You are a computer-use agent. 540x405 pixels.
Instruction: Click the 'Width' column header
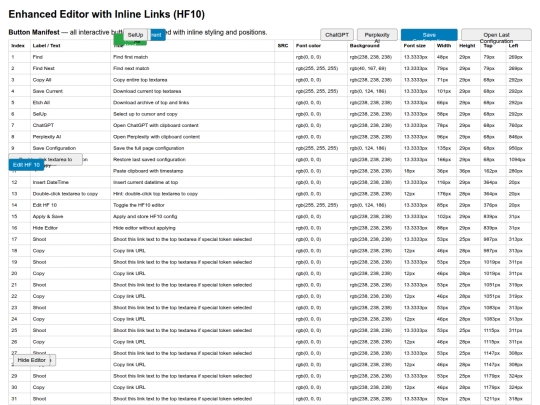(444, 45)
